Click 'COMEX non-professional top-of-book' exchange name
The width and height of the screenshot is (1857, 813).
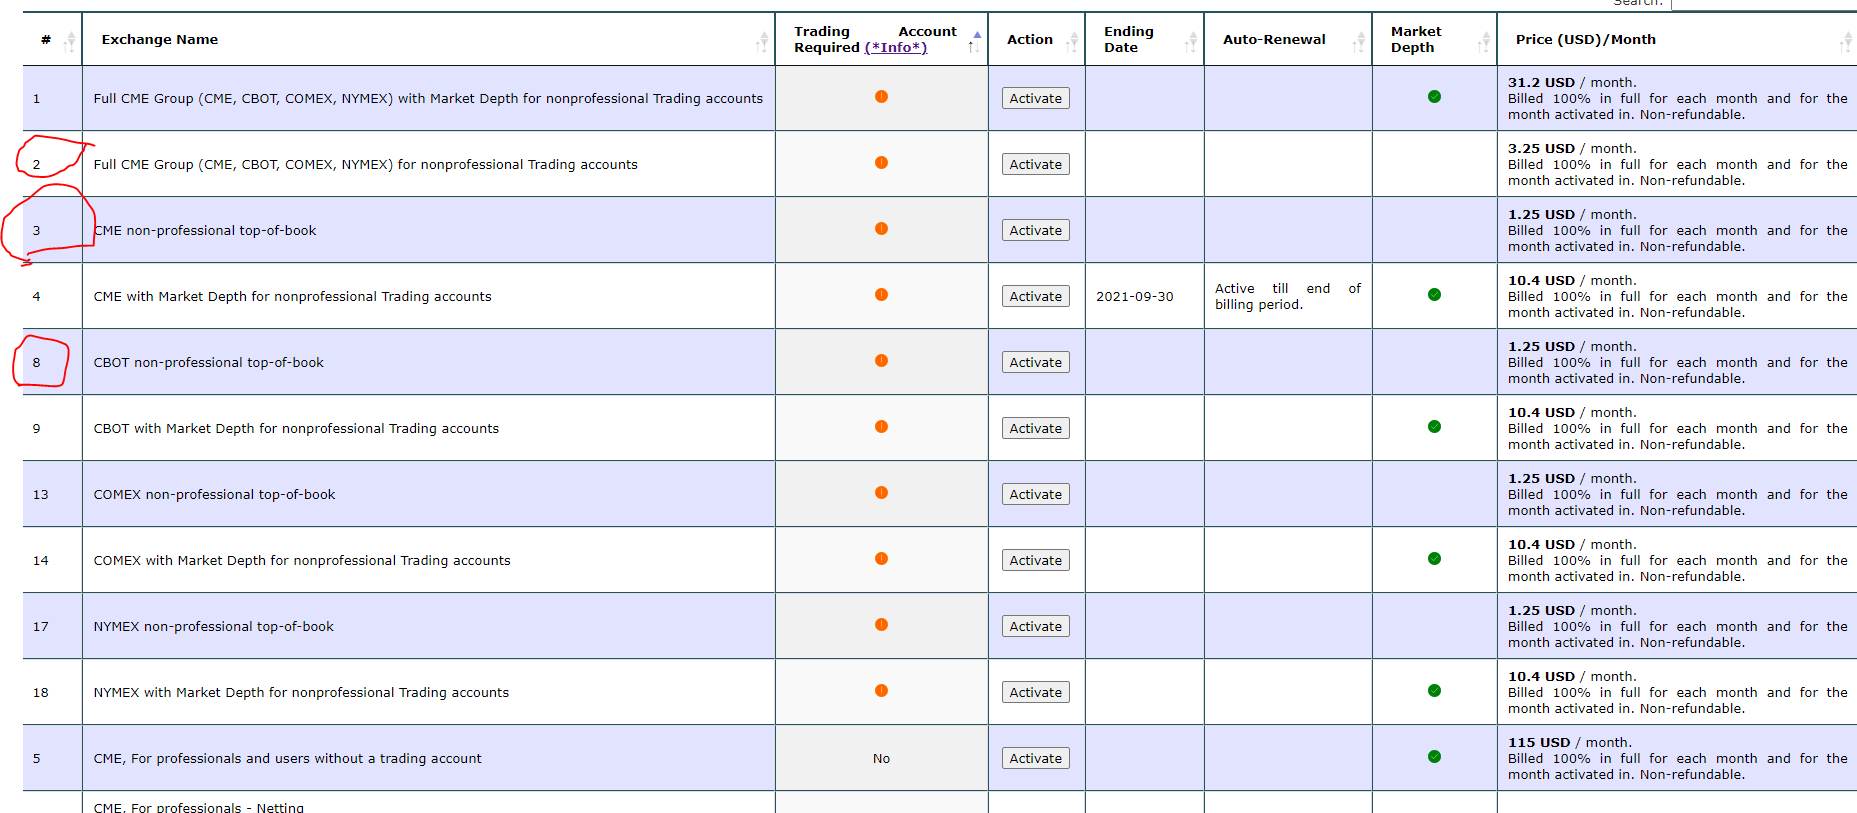coord(215,495)
